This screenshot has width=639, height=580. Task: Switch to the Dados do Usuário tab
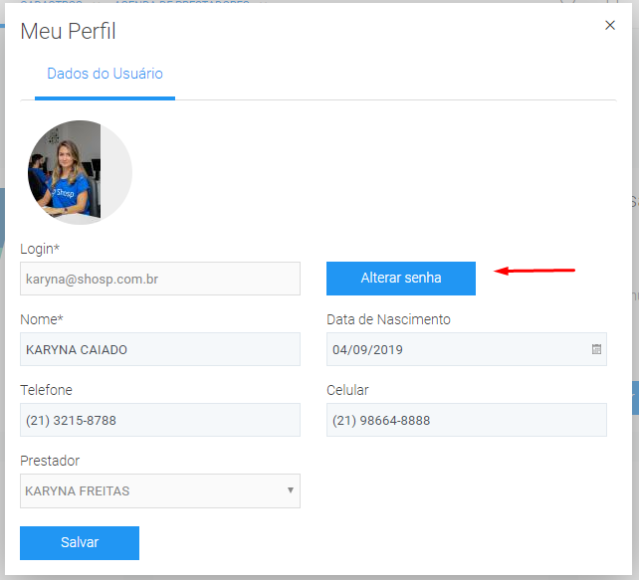[x=105, y=74]
